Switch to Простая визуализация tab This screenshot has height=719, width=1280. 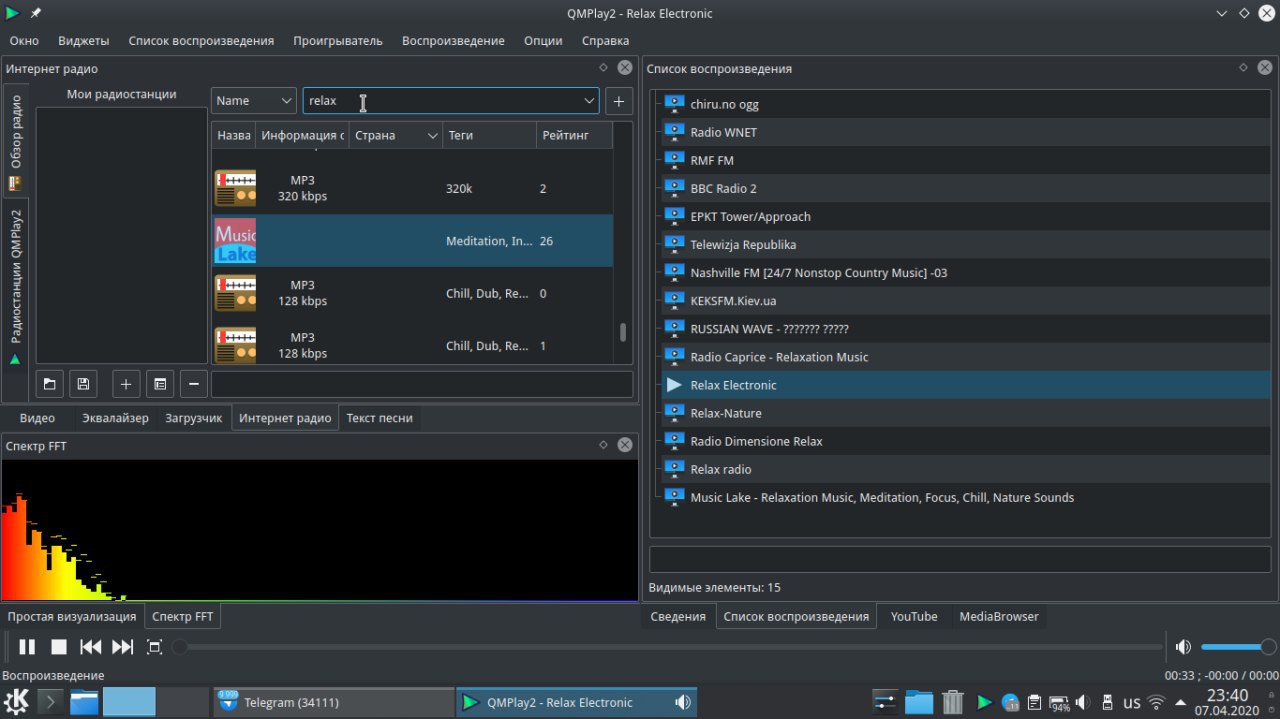coord(72,617)
